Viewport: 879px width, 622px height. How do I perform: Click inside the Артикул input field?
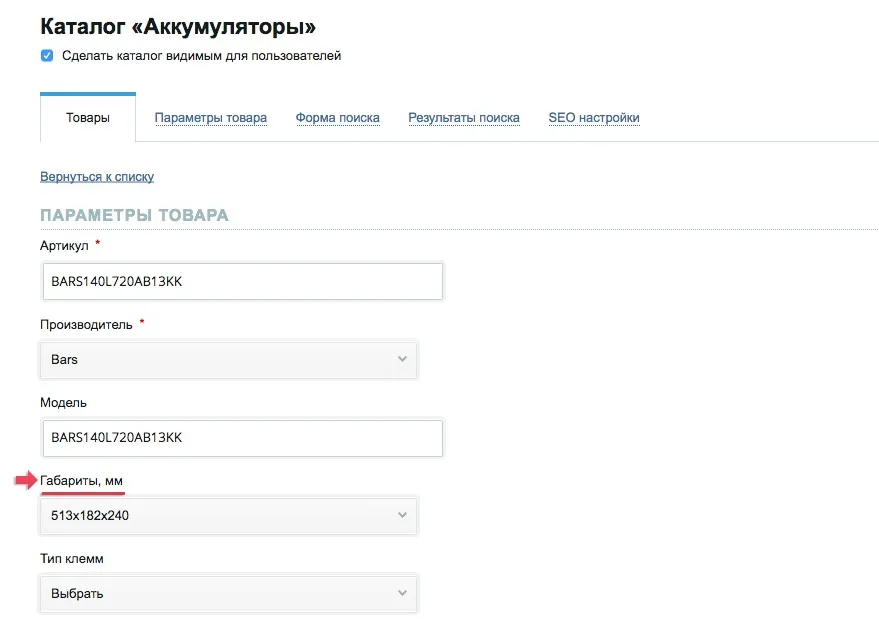pos(240,281)
